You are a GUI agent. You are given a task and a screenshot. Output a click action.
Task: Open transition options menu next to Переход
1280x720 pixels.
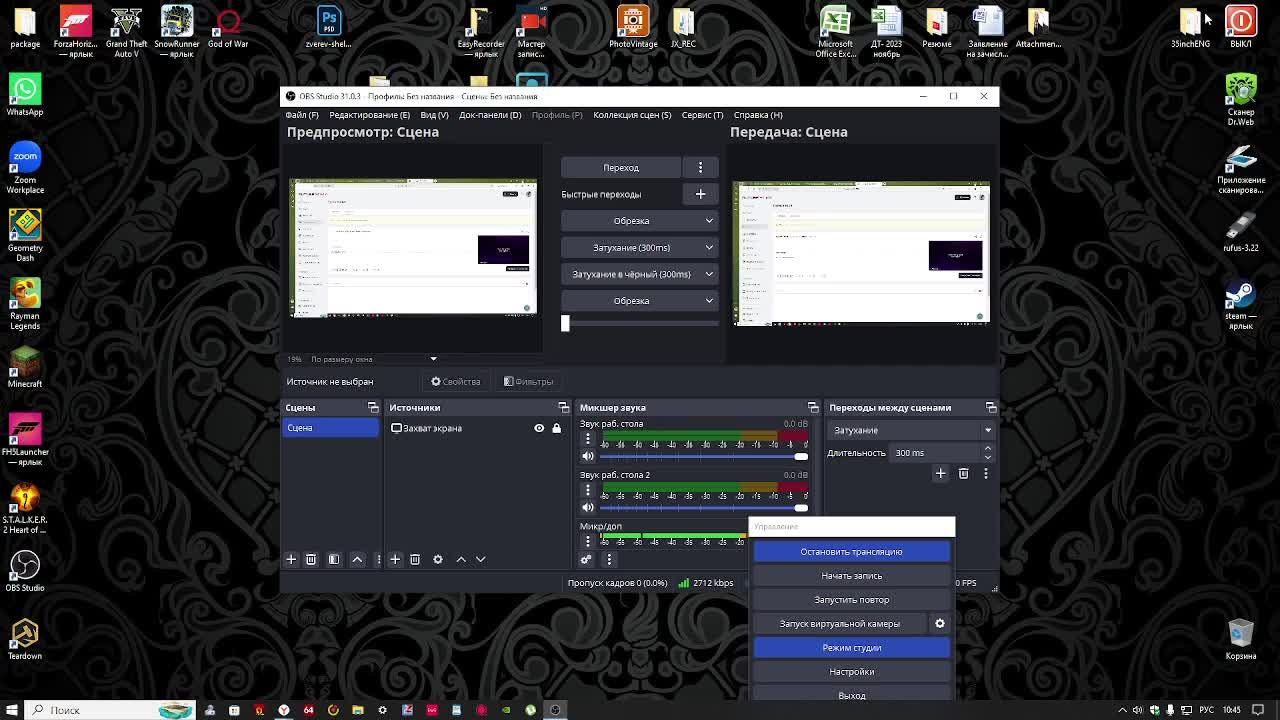(x=700, y=167)
